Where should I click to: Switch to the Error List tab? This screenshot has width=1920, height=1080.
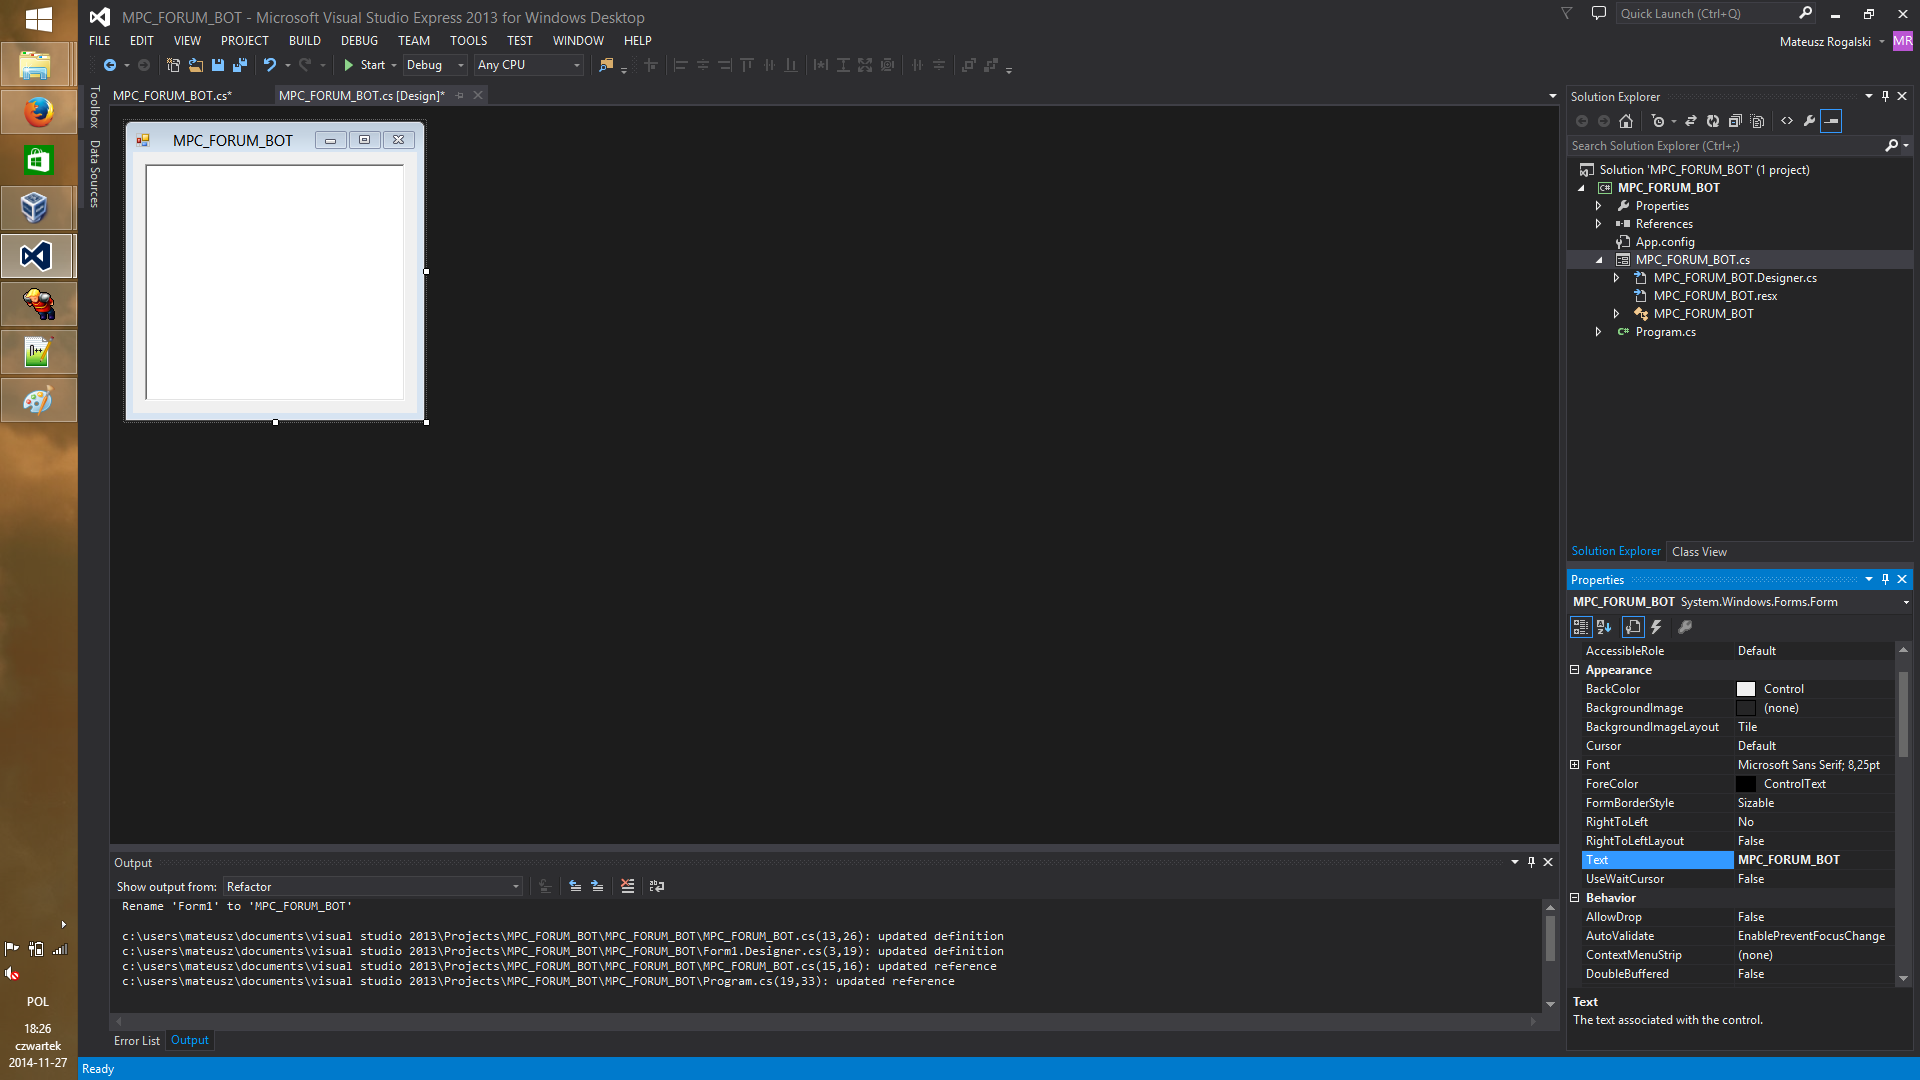[x=137, y=1041]
